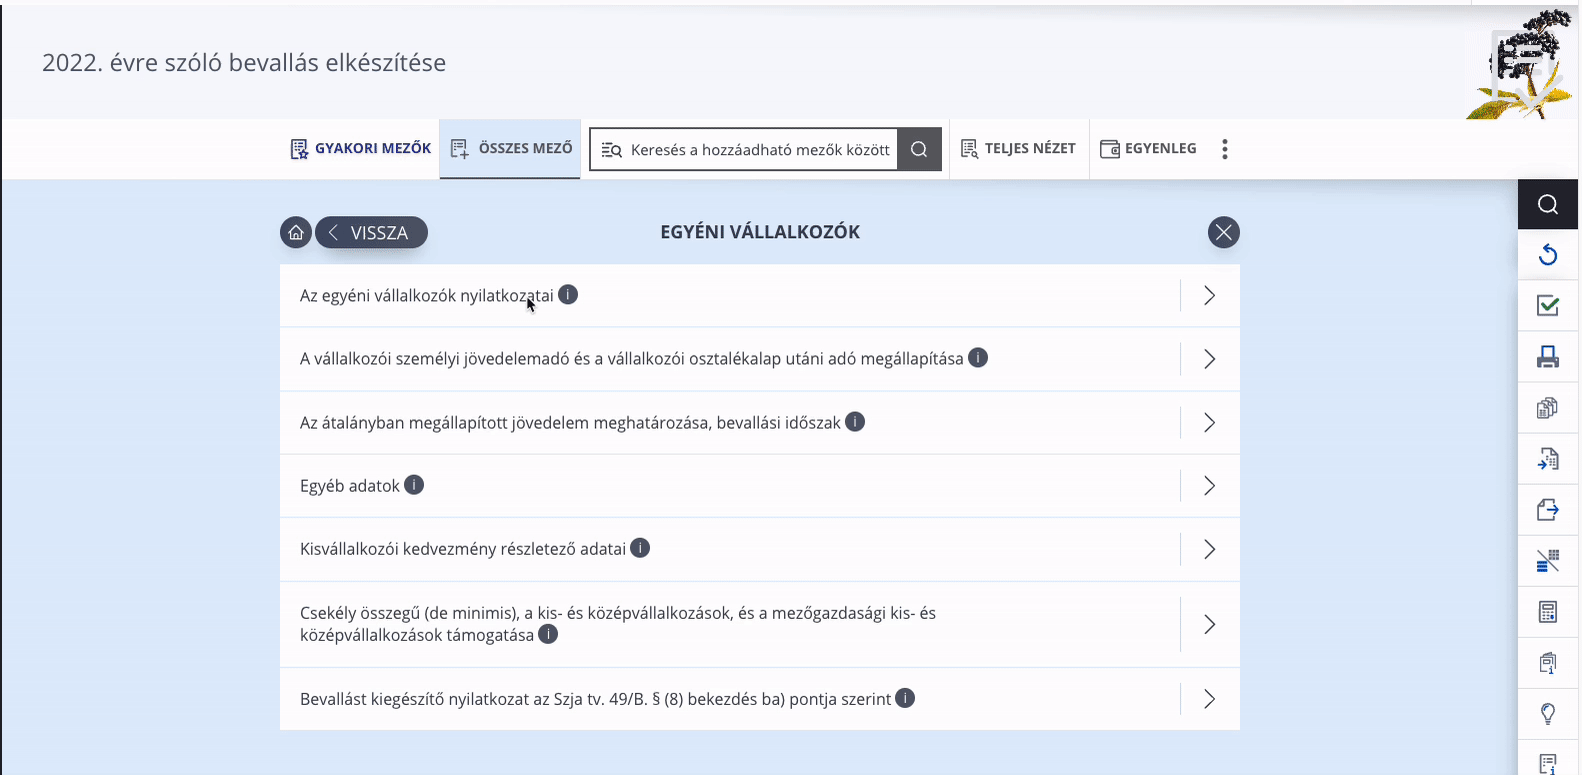Expand Az egyéni vállalkozók nyilatkozatai row
This screenshot has width=1582, height=775.
(760, 295)
